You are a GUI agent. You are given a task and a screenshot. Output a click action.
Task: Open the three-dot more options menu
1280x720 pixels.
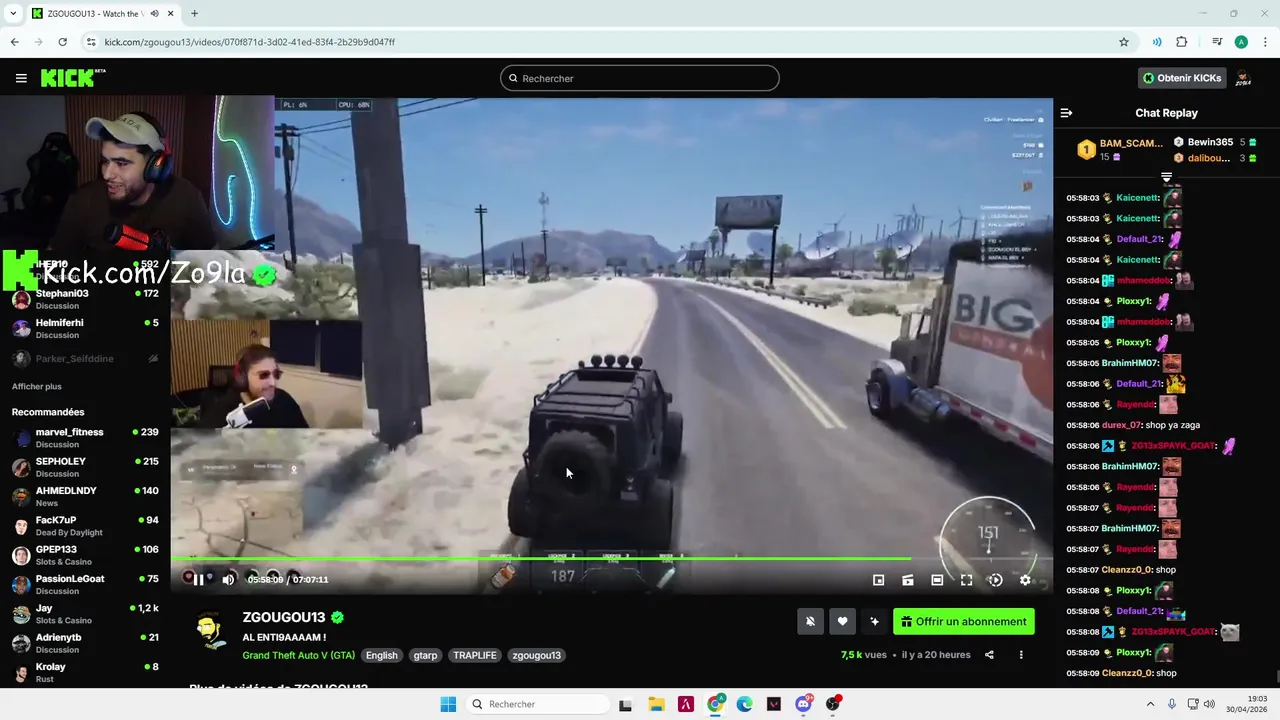(1021, 655)
